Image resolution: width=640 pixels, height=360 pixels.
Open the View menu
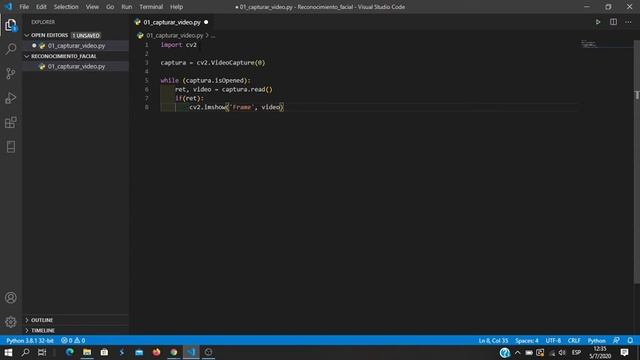point(92,7)
